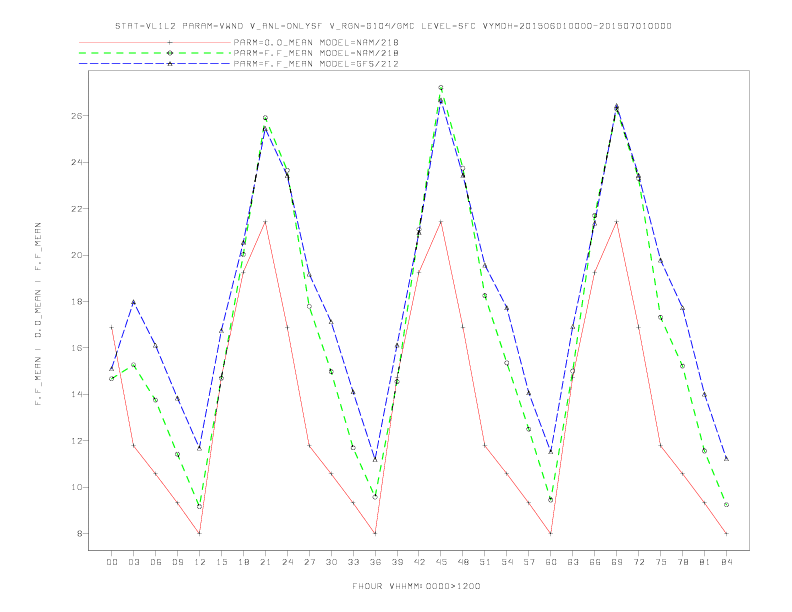Viewport: 792px width, 612px height.
Task: Click y-axis tick label 22
Action: [76, 209]
